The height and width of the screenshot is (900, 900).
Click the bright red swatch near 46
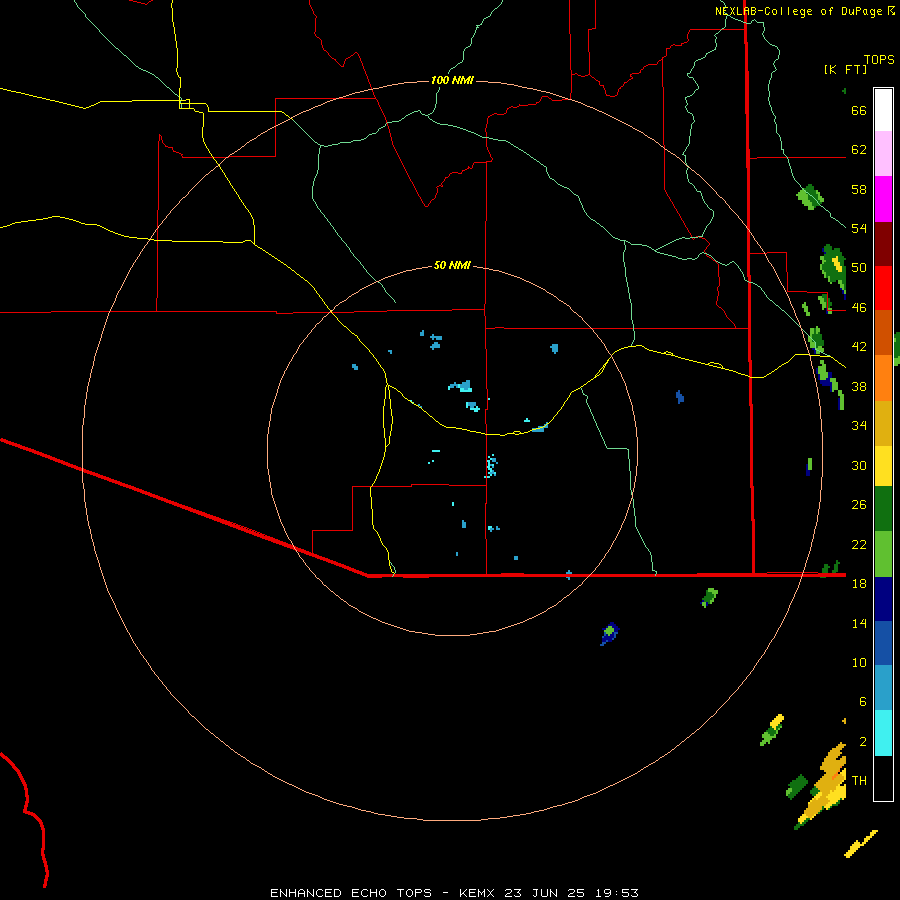tap(883, 288)
